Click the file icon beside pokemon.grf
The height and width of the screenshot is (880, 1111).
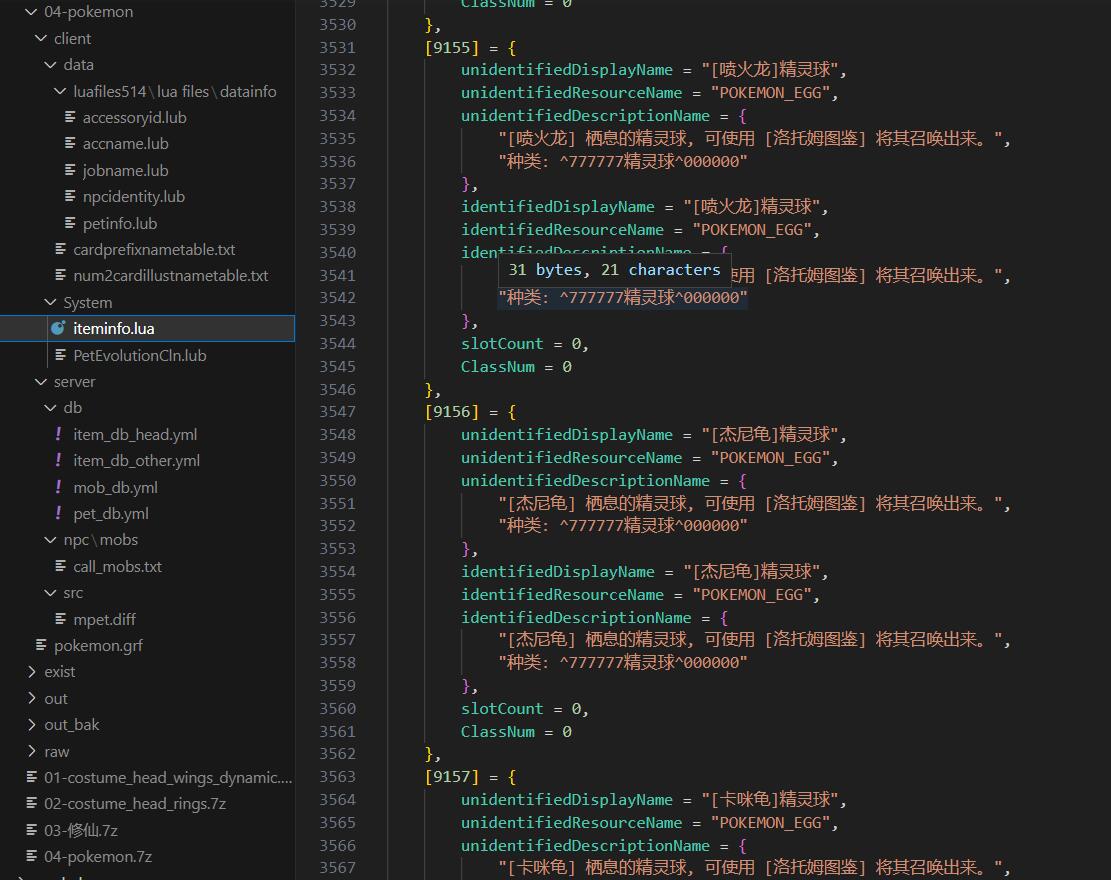click(41, 645)
